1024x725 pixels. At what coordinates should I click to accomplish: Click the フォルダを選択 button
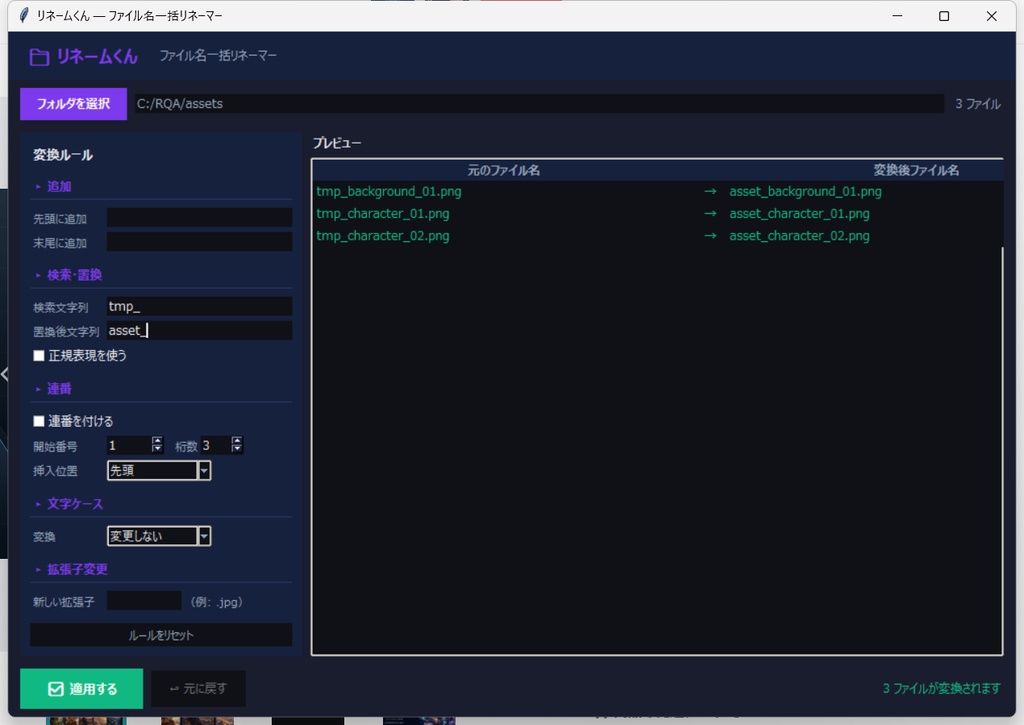(x=73, y=104)
